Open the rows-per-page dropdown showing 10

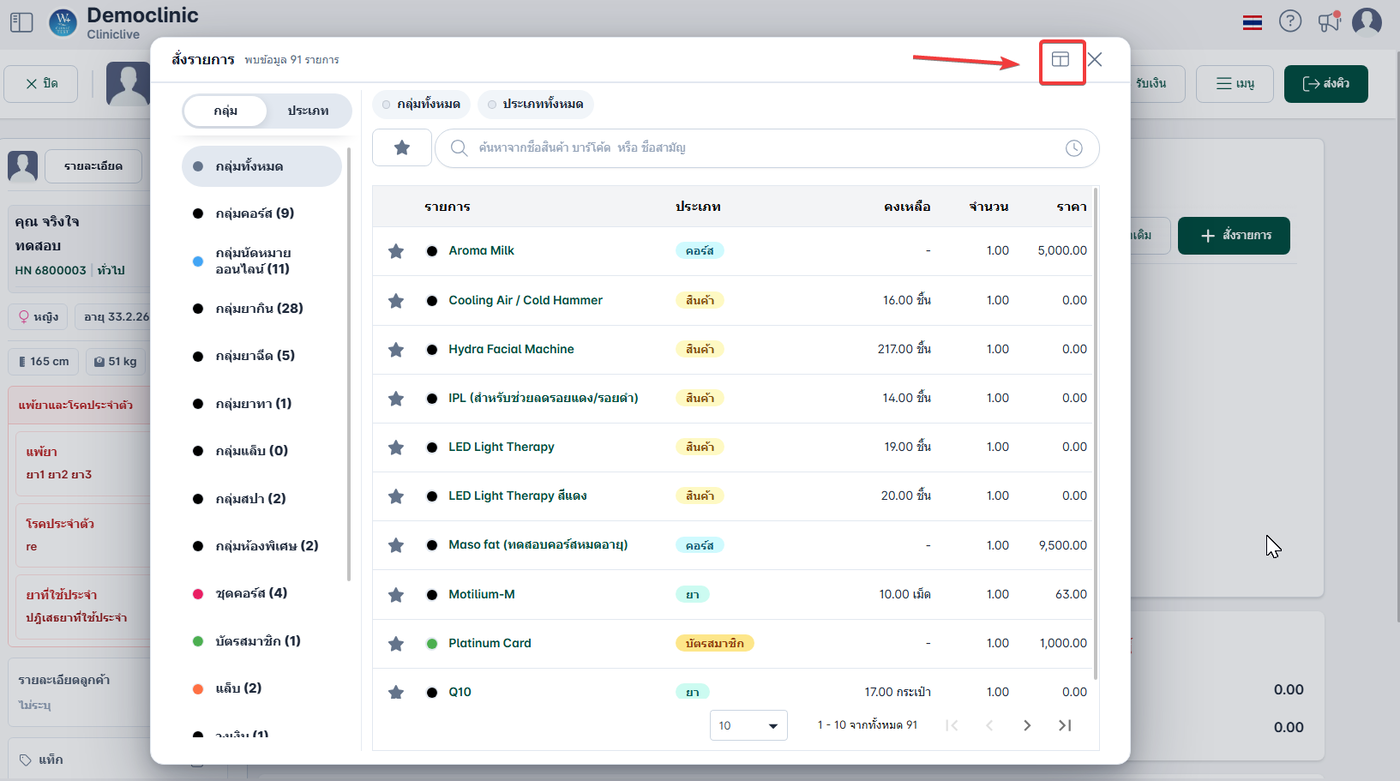(x=749, y=725)
